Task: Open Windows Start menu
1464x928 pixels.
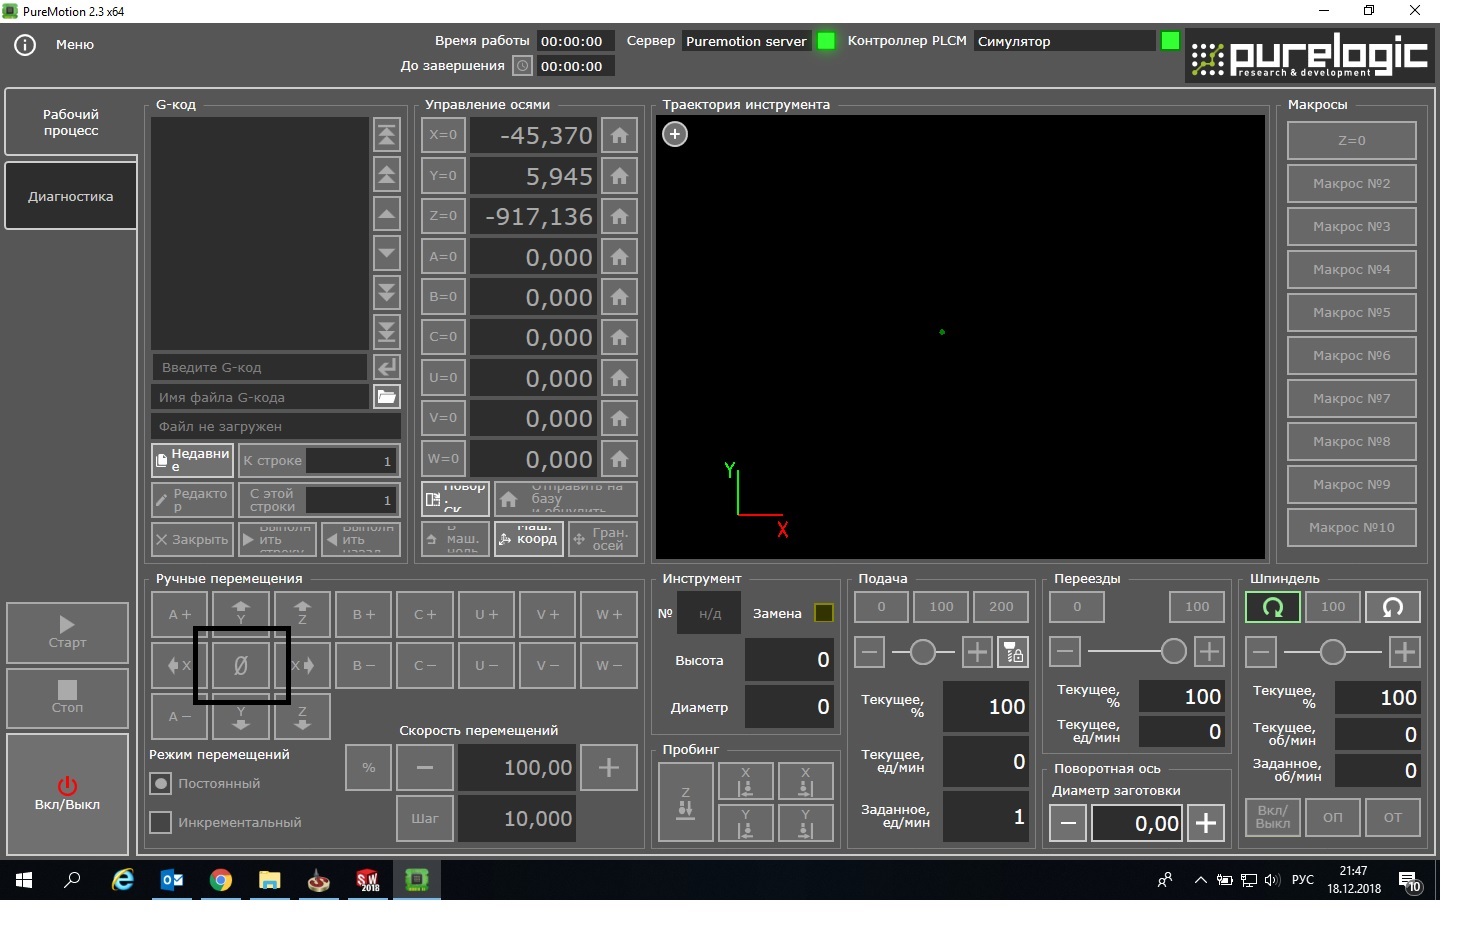Action: tap(24, 880)
